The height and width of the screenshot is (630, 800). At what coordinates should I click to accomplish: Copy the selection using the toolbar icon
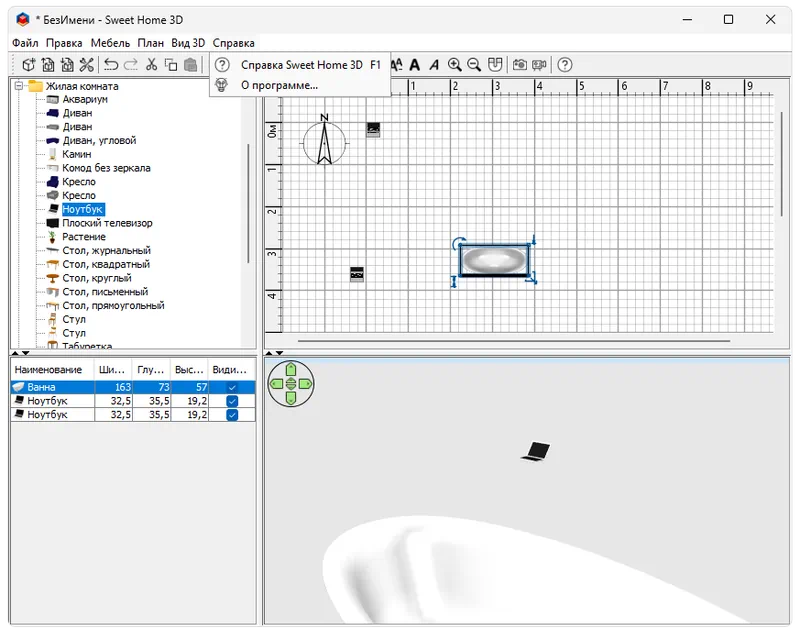point(171,65)
